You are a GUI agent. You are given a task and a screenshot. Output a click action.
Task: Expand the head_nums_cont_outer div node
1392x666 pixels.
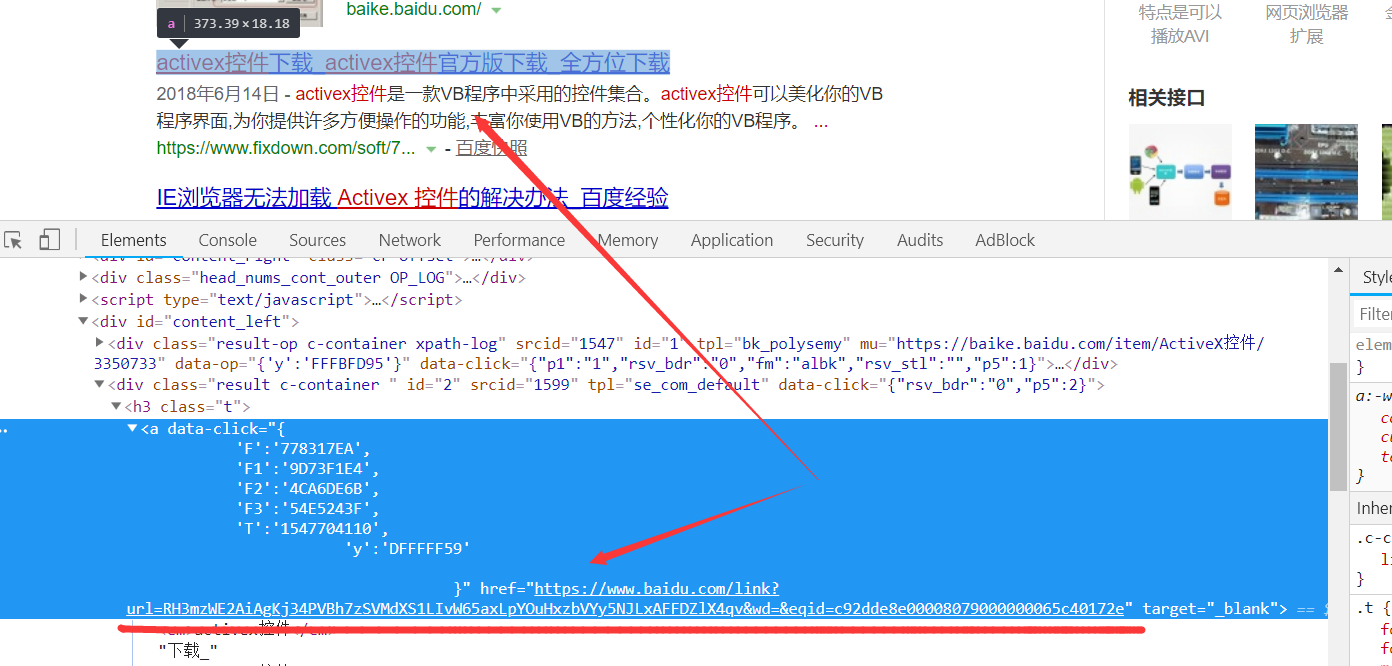click(83, 277)
